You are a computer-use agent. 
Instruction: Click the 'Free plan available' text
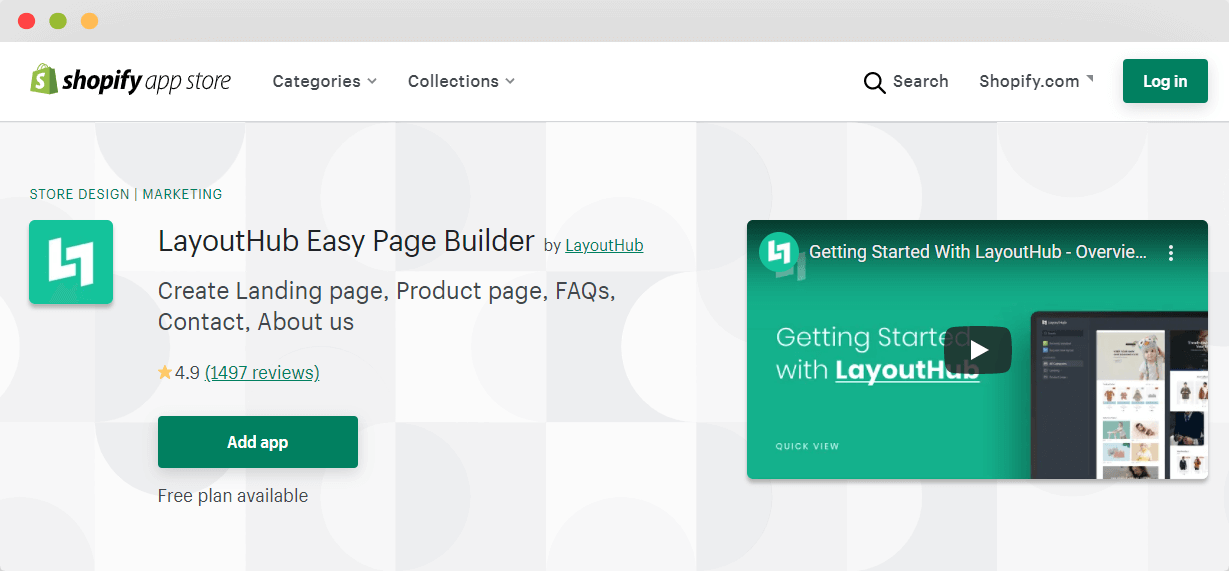coord(233,496)
